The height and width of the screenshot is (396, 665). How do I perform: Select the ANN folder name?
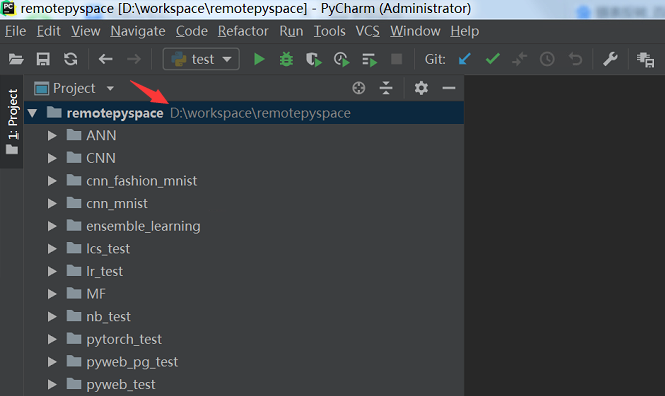101,136
